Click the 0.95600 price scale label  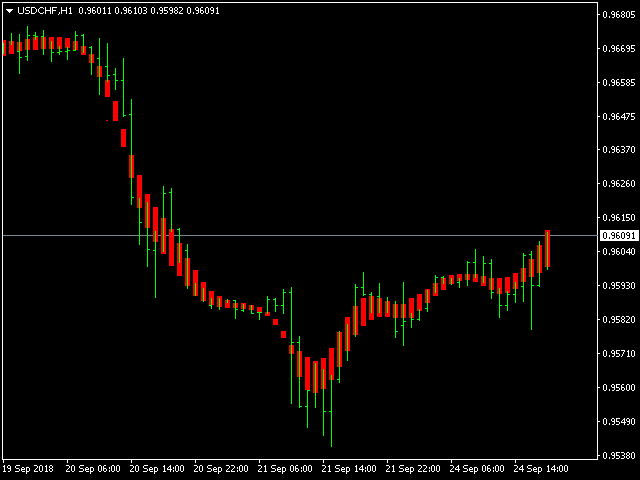[x=619, y=387]
